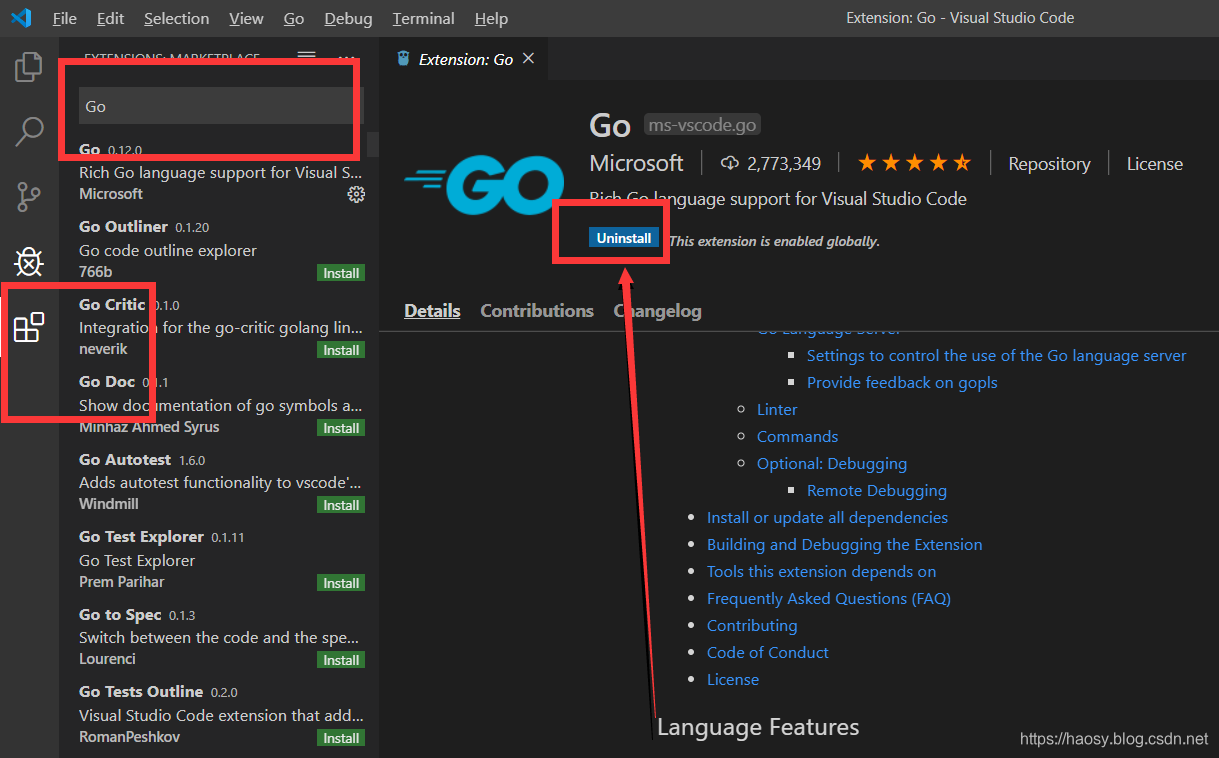Screen dimensions: 1219x758
Task: Open the Debug menu
Action: [349, 18]
